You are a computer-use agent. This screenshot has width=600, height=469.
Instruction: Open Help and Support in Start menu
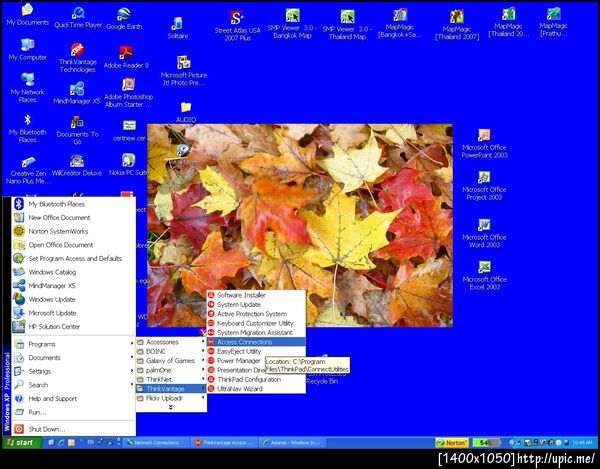(x=74, y=398)
